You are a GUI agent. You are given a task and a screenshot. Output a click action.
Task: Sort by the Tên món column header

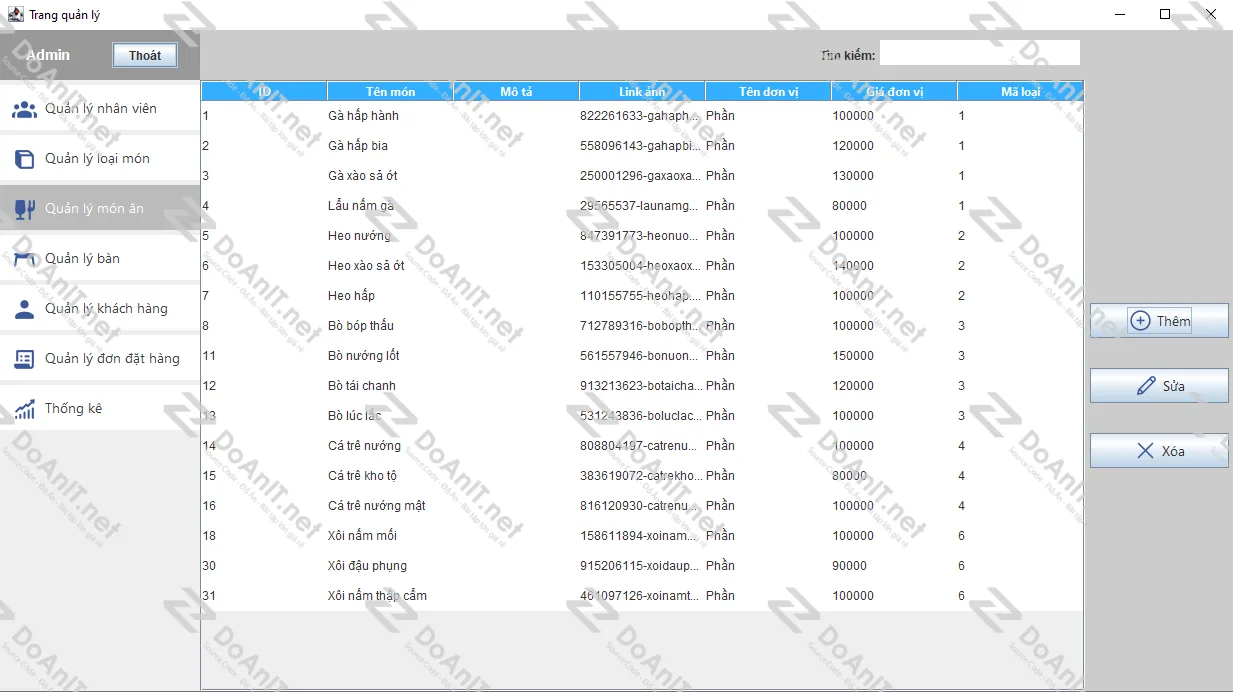pyautogui.click(x=390, y=92)
